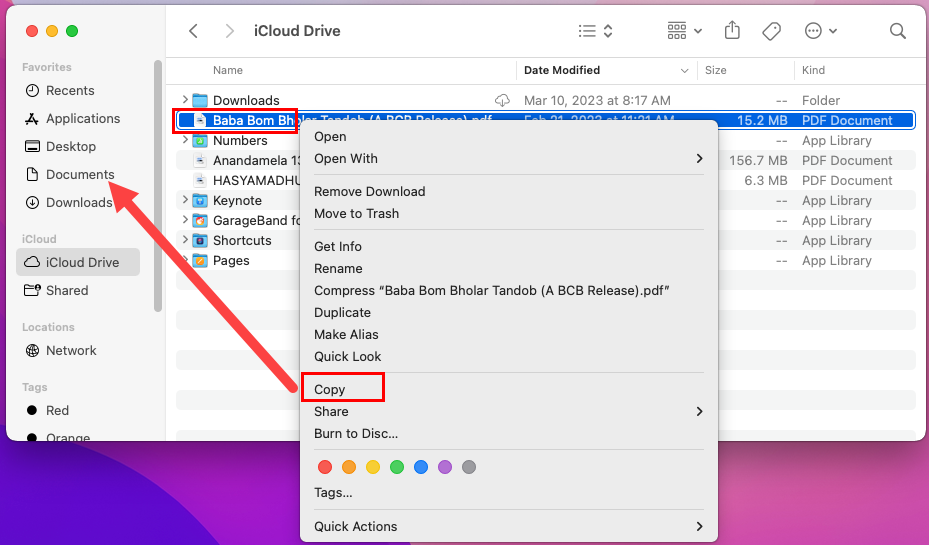Choose Burn to Disc…

coord(356,433)
